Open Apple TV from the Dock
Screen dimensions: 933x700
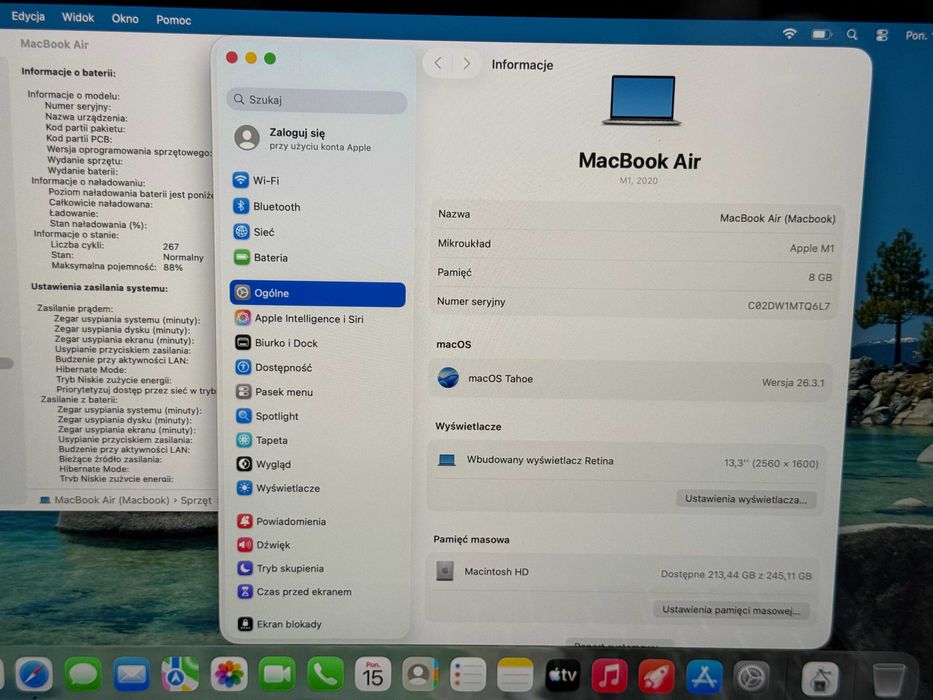[562, 676]
